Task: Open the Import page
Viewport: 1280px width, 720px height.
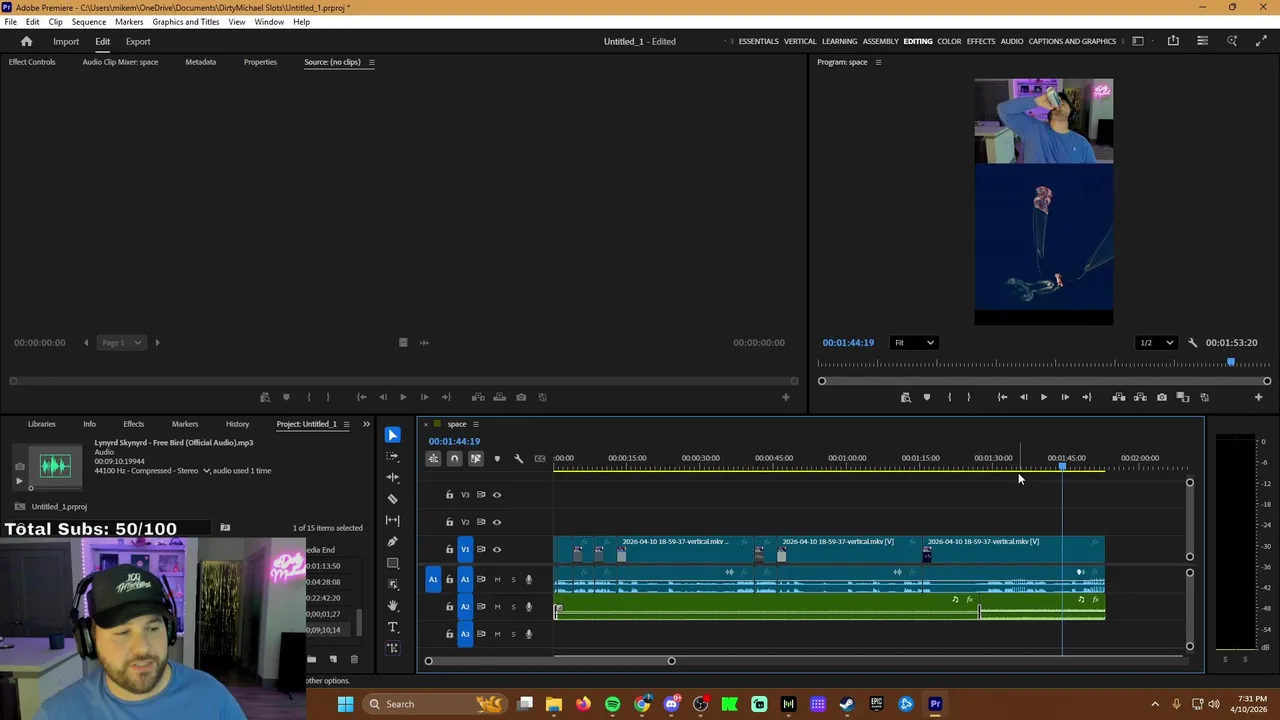Action: (66, 42)
